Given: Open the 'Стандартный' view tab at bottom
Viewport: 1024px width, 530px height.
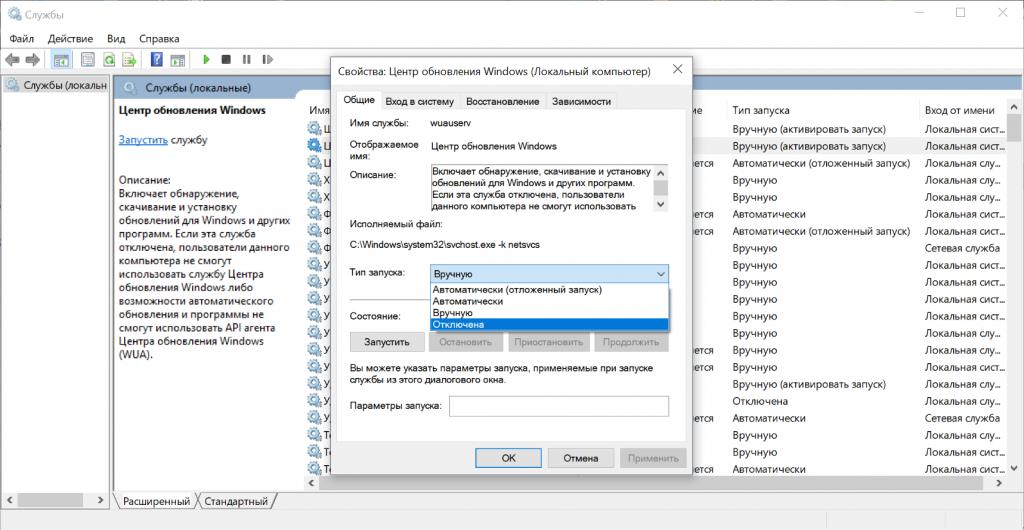Looking at the screenshot, I should pyautogui.click(x=237, y=501).
